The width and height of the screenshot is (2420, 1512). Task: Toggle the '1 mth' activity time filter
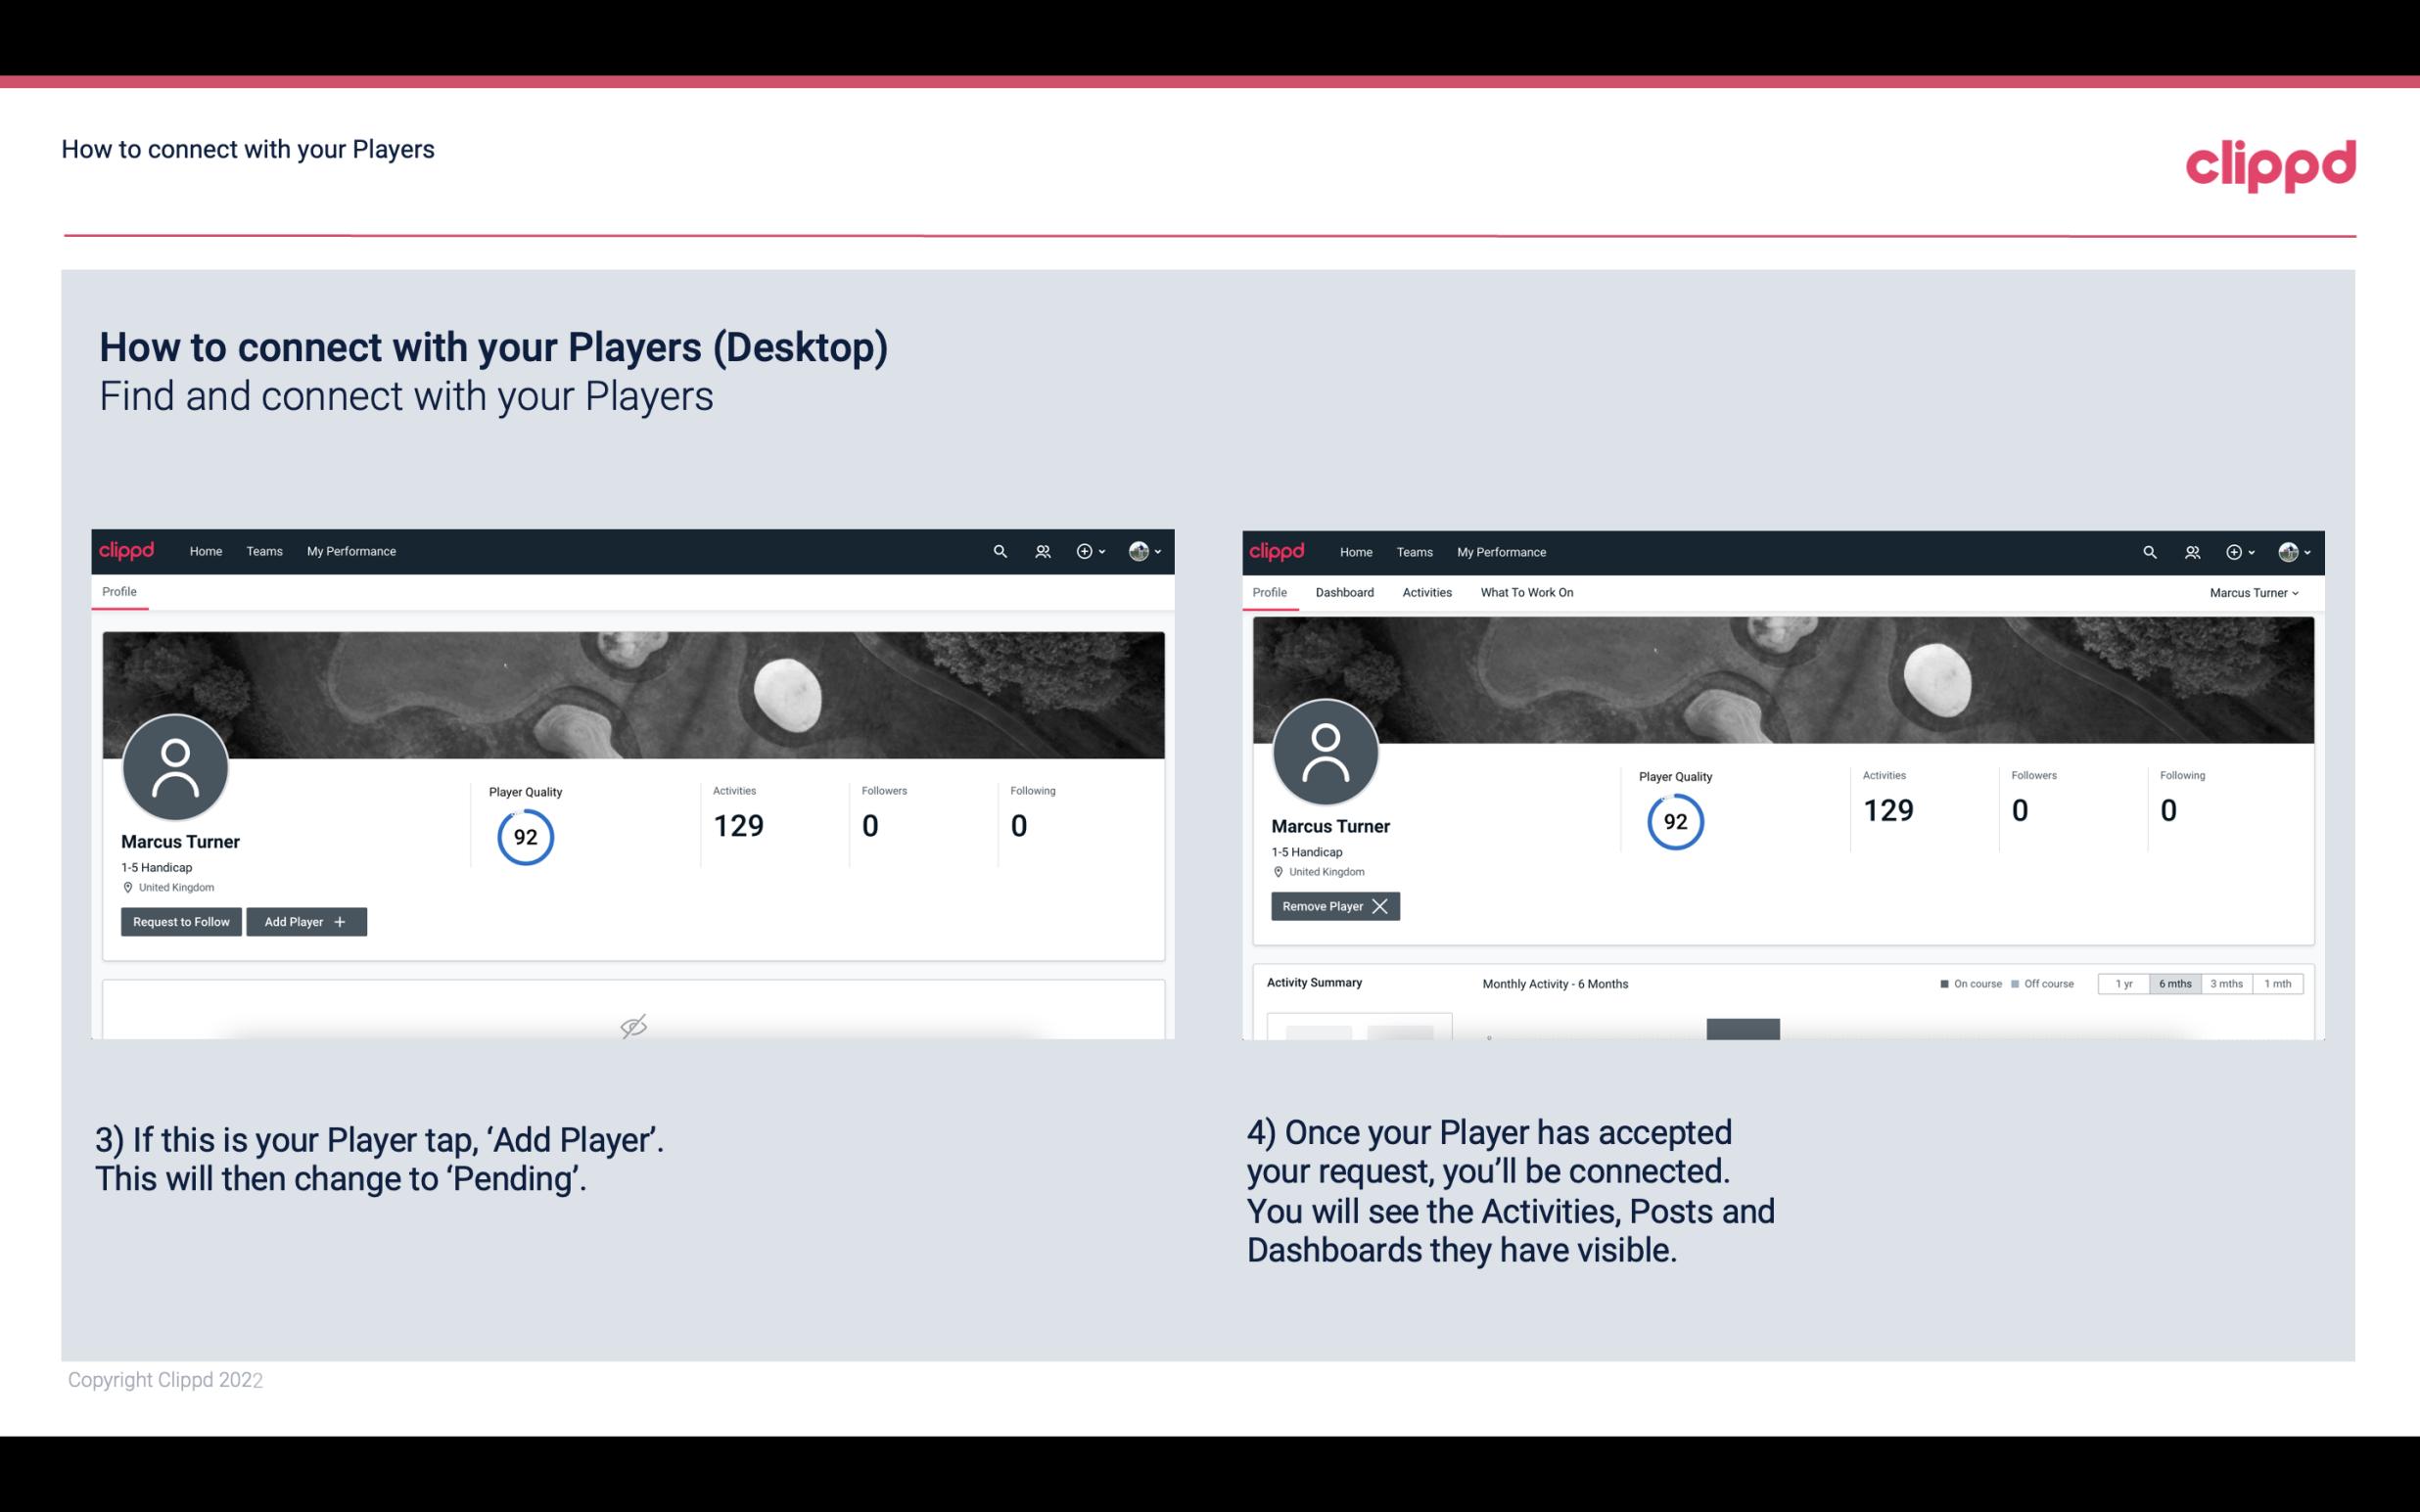click(2277, 983)
